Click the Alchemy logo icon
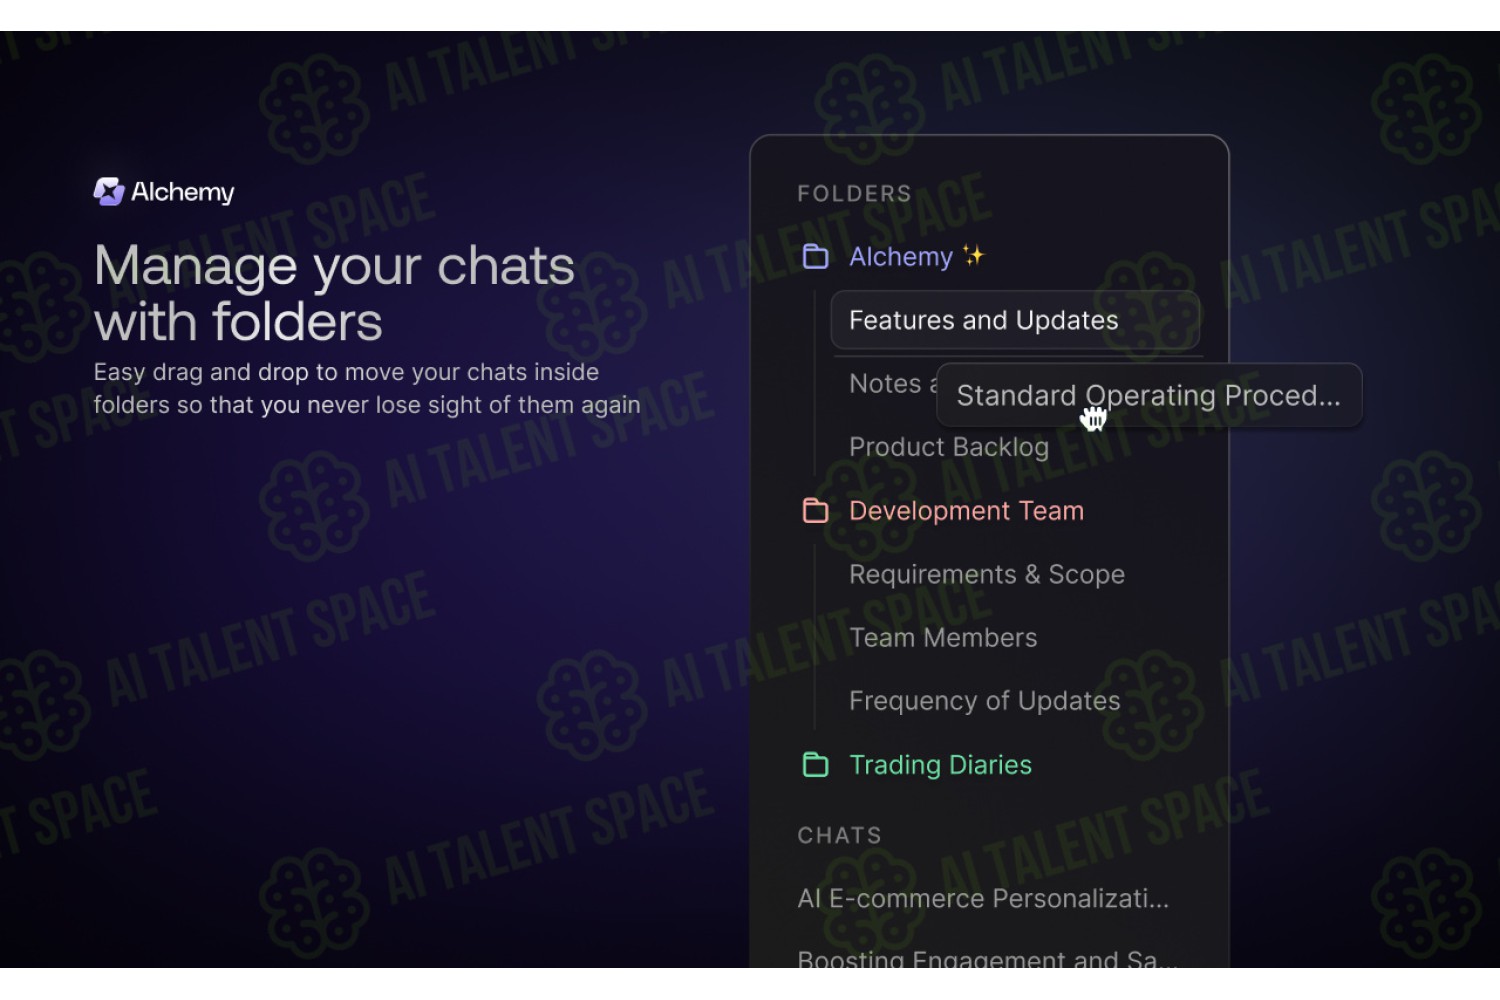The width and height of the screenshot is (1500, 1000). click(x=108, y=191)
